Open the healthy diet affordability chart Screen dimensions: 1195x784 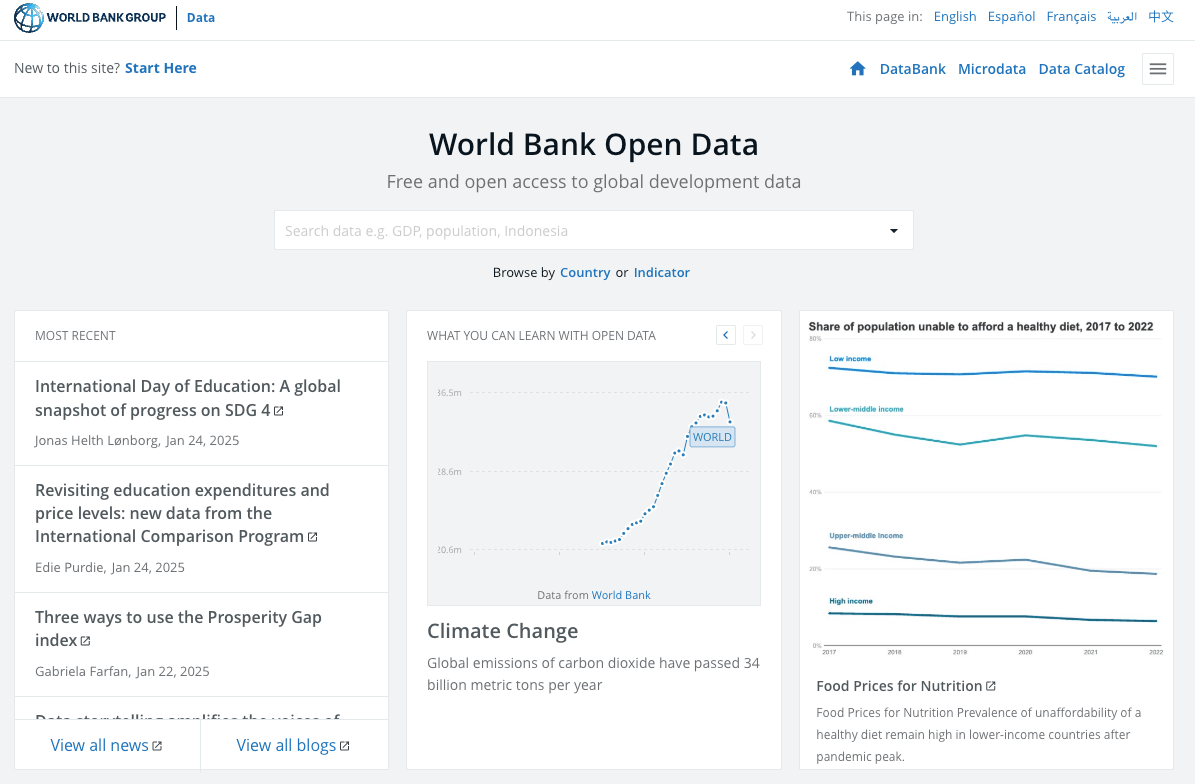click(985, 488)
